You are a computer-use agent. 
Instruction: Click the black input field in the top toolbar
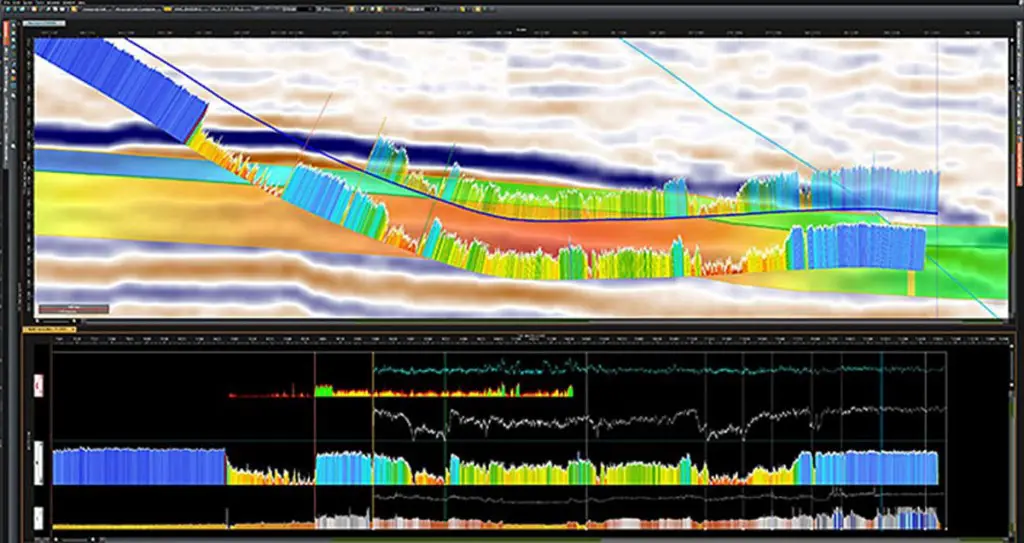click(x=304, y=9)
